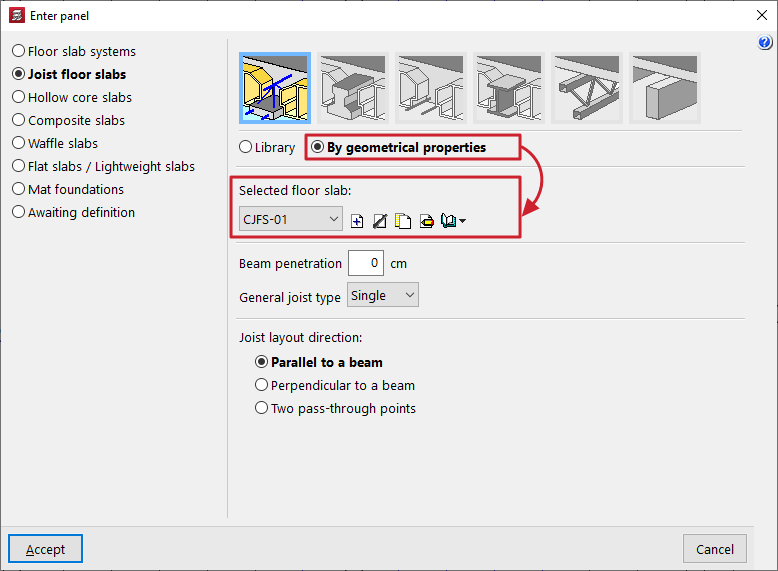Open the CJFS-01 floor slab dropdown
Screen dimensions: 778x571
pyautogui.click(x=291, y=219)
